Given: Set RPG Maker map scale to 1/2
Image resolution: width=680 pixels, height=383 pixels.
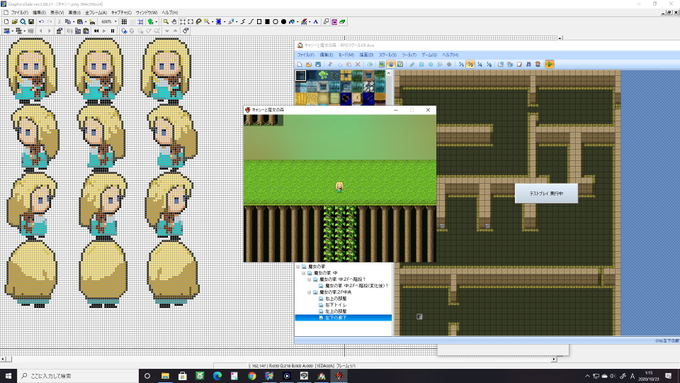Looking at the screenshot, I should tap(471, 64).
